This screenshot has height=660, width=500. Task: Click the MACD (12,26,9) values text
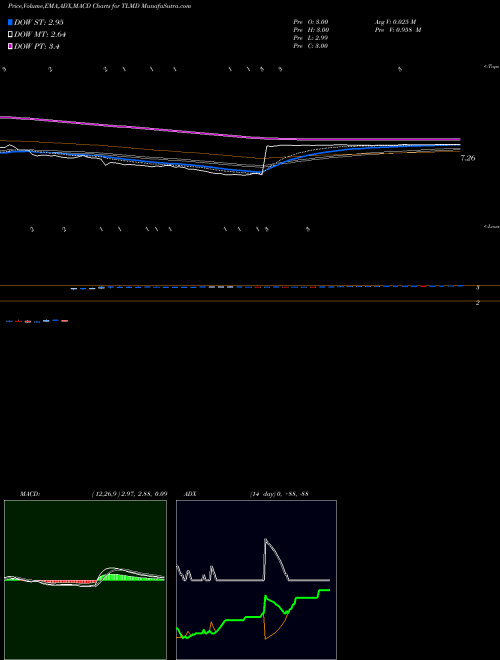(x=130, y=494)
